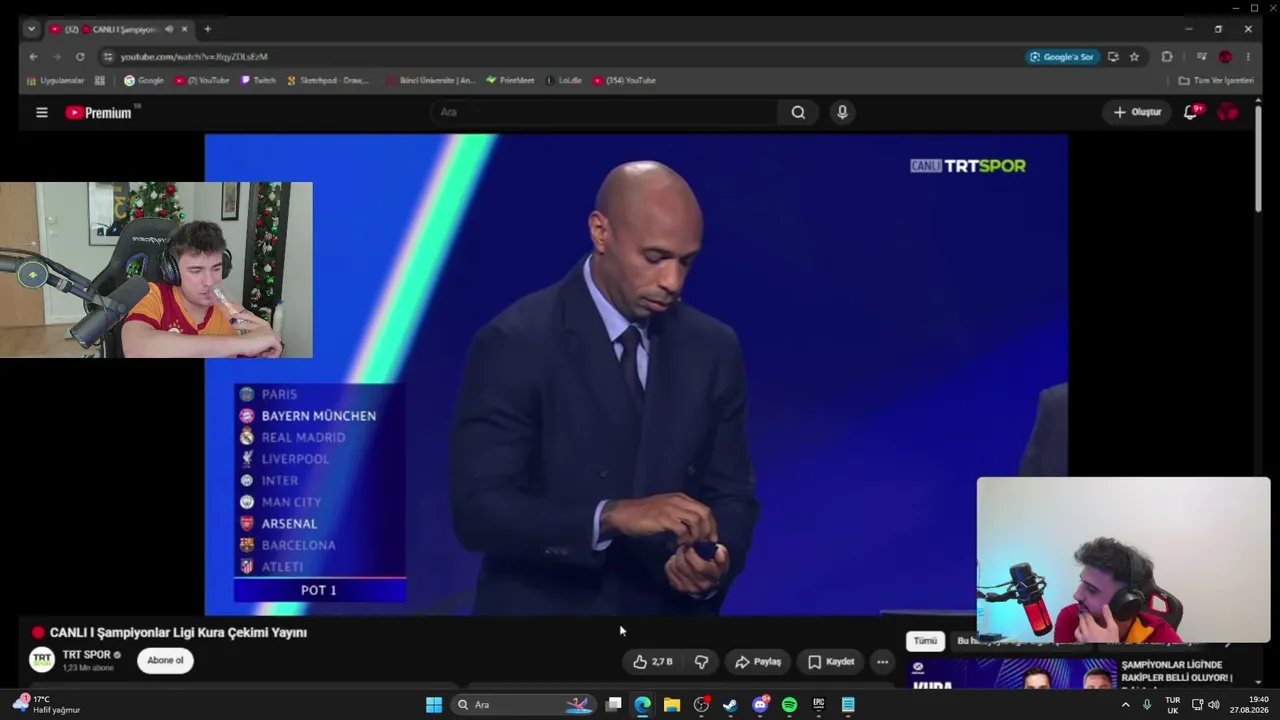1280x720 pixels.
Task: Open a new browser tab
Action: [207, 29]
